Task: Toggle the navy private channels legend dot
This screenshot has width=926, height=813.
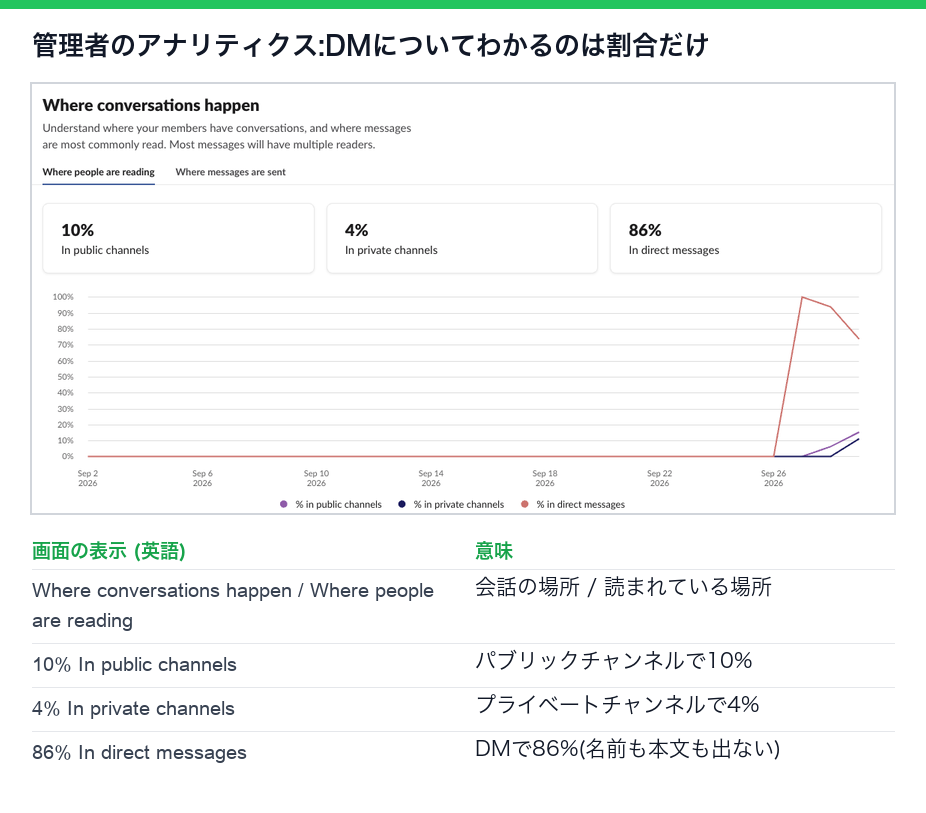Action: pos(402,504)
